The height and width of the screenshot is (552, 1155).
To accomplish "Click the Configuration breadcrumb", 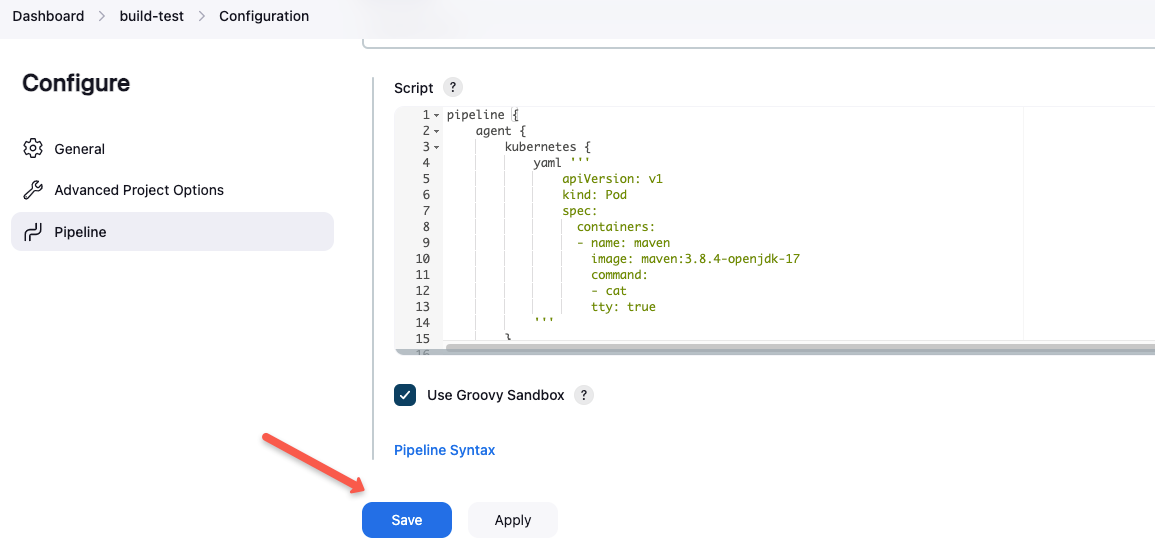I will (x=264, y=16).
